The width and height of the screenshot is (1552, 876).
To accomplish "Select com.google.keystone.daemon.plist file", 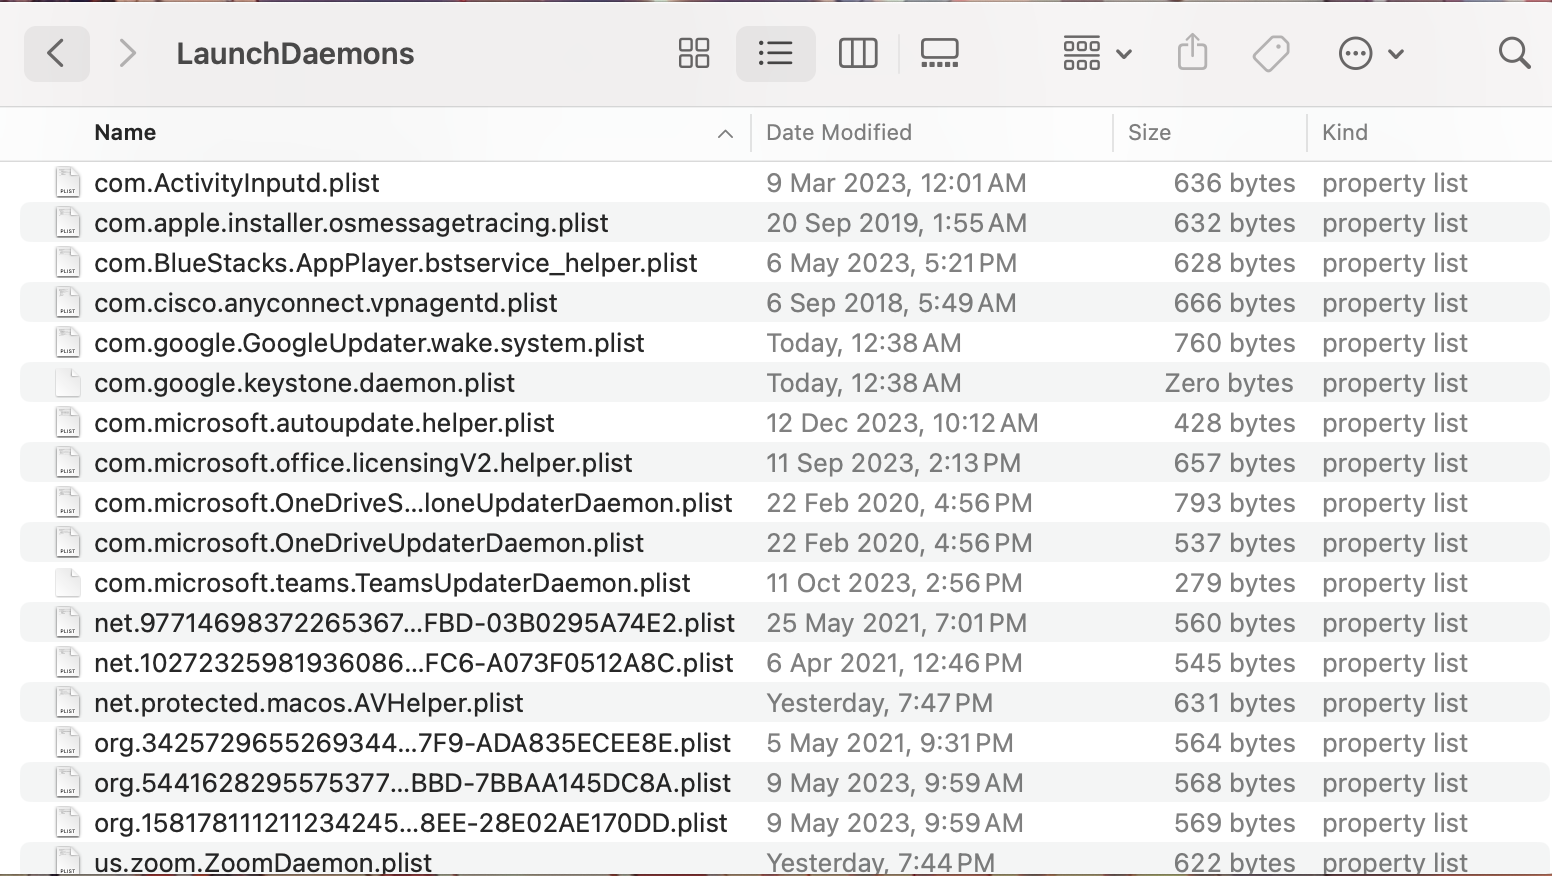I will pos(303,382).
